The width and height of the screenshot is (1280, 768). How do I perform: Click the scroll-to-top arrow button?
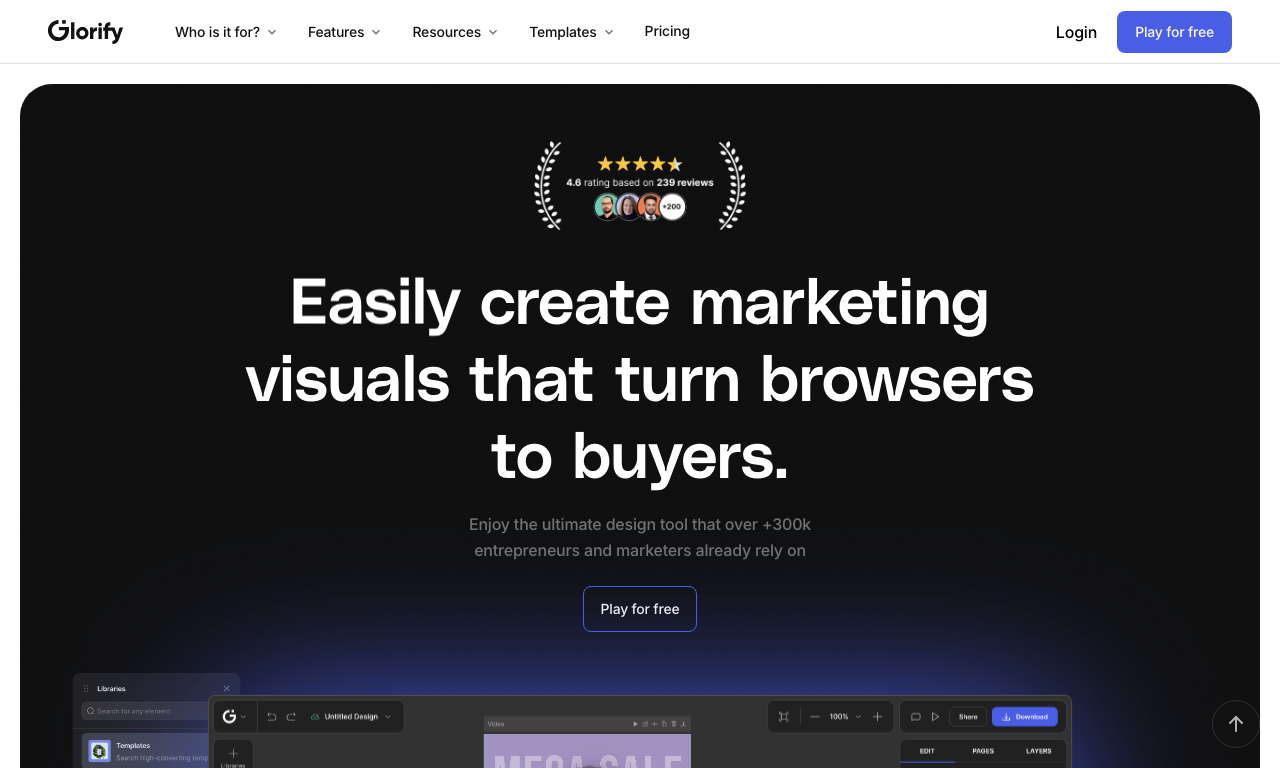[1236, 724]
